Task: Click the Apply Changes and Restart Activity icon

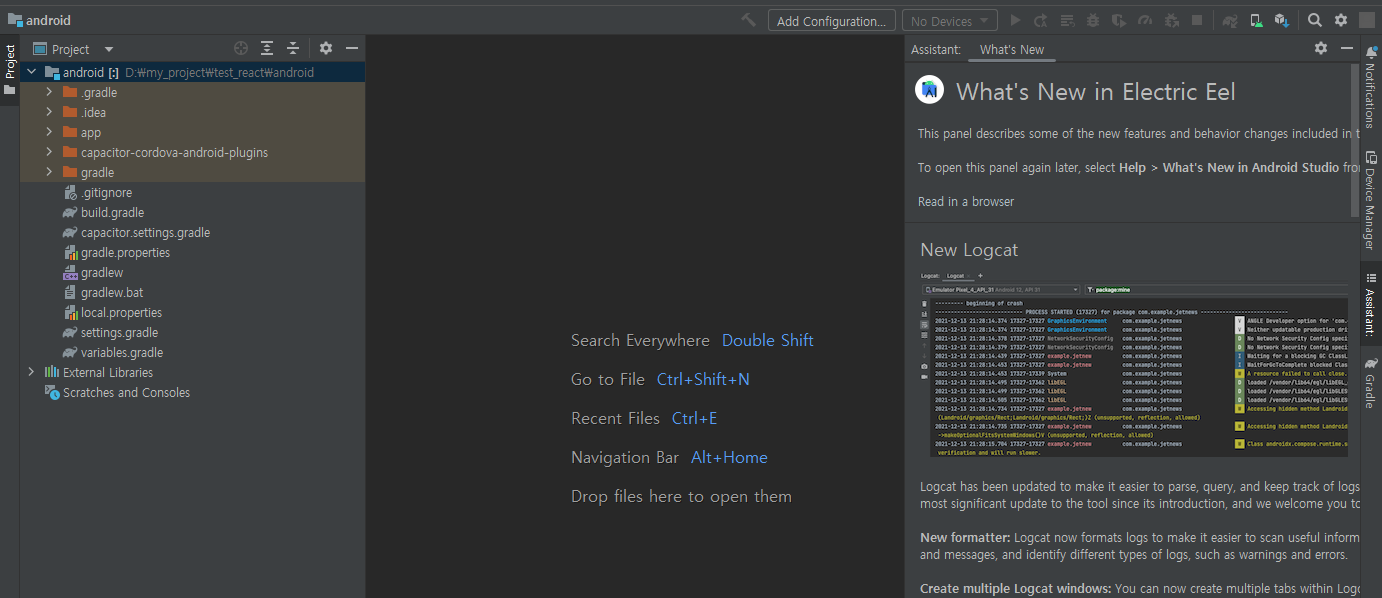Action: tap(1042, 20)
